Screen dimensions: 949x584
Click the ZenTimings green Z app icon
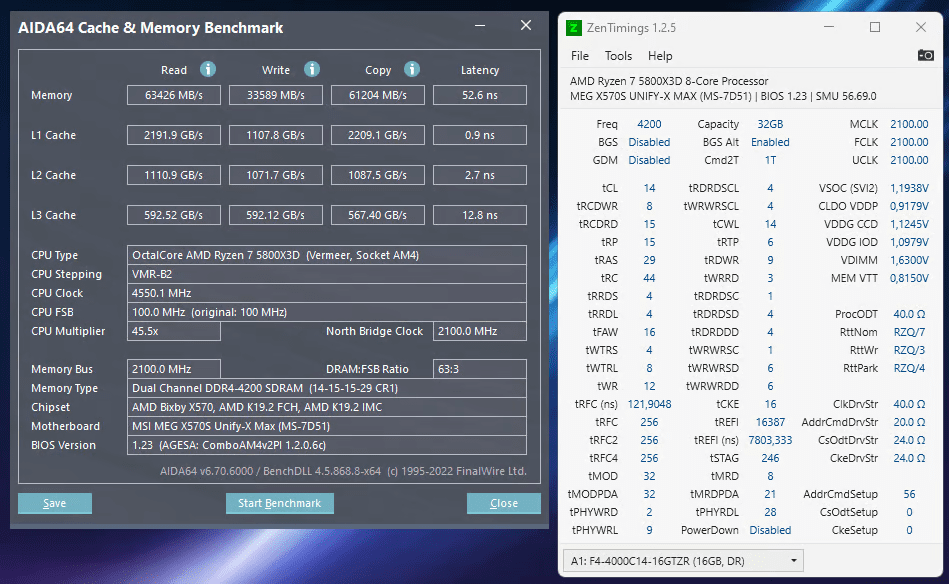[x=573, y=28]
